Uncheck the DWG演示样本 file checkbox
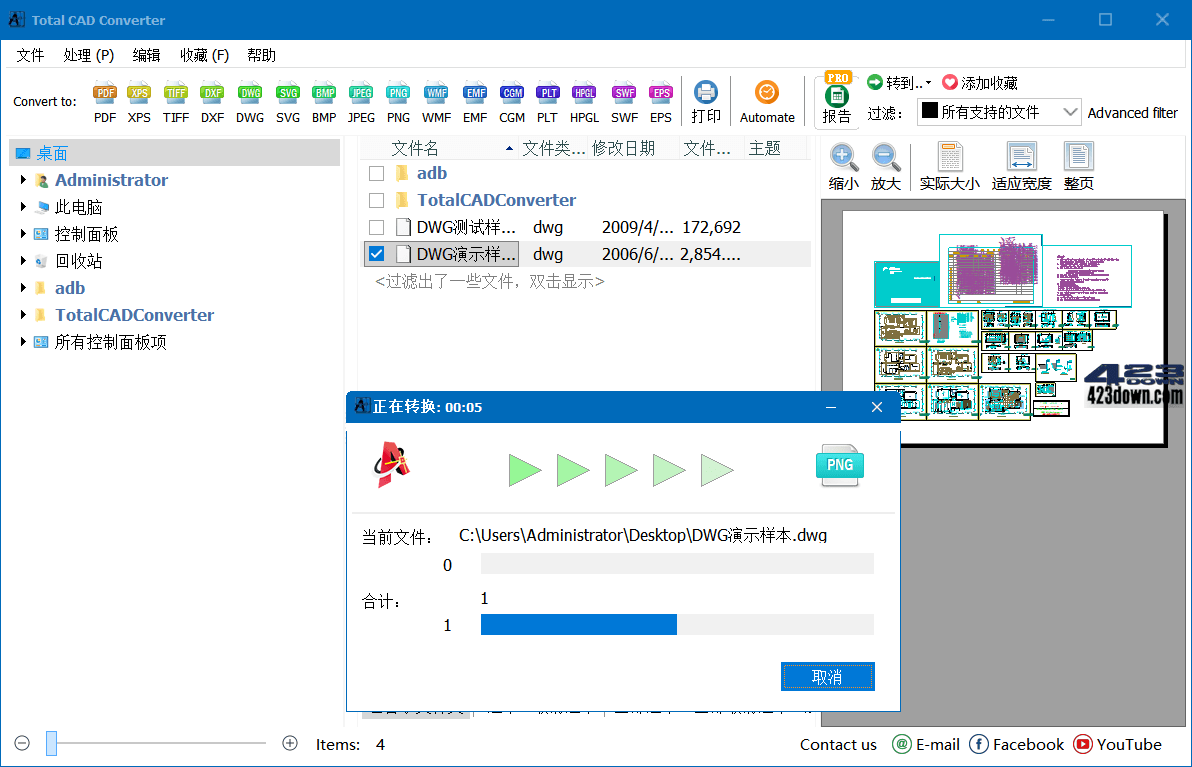 (377, 253)
